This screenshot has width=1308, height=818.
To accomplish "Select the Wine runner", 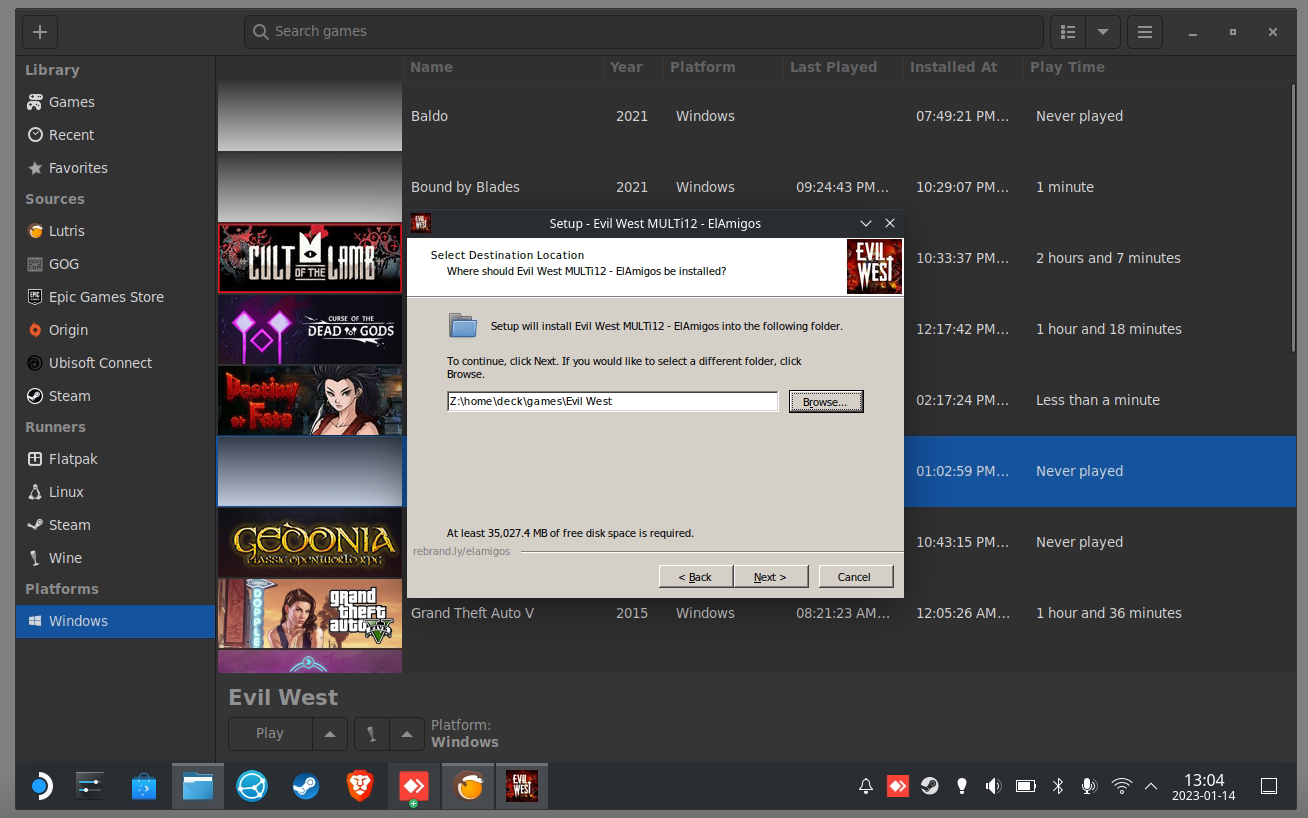I will (115, 558).
